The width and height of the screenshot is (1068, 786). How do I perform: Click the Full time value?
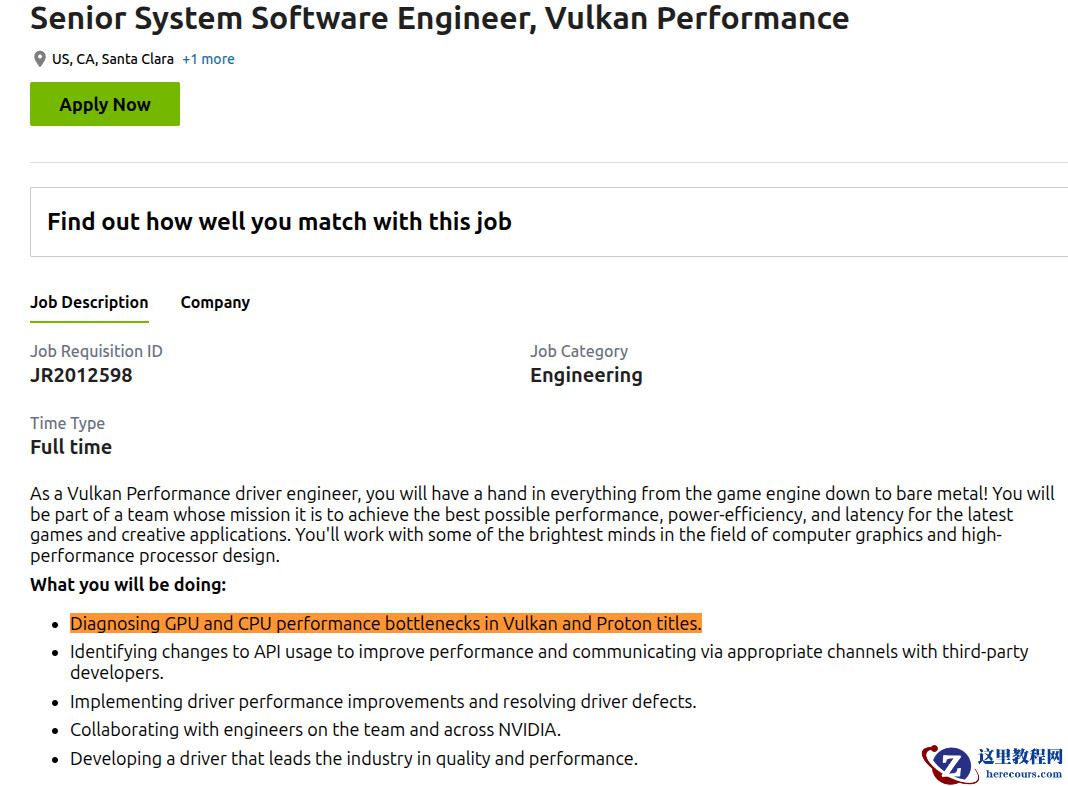coord(71,447)
